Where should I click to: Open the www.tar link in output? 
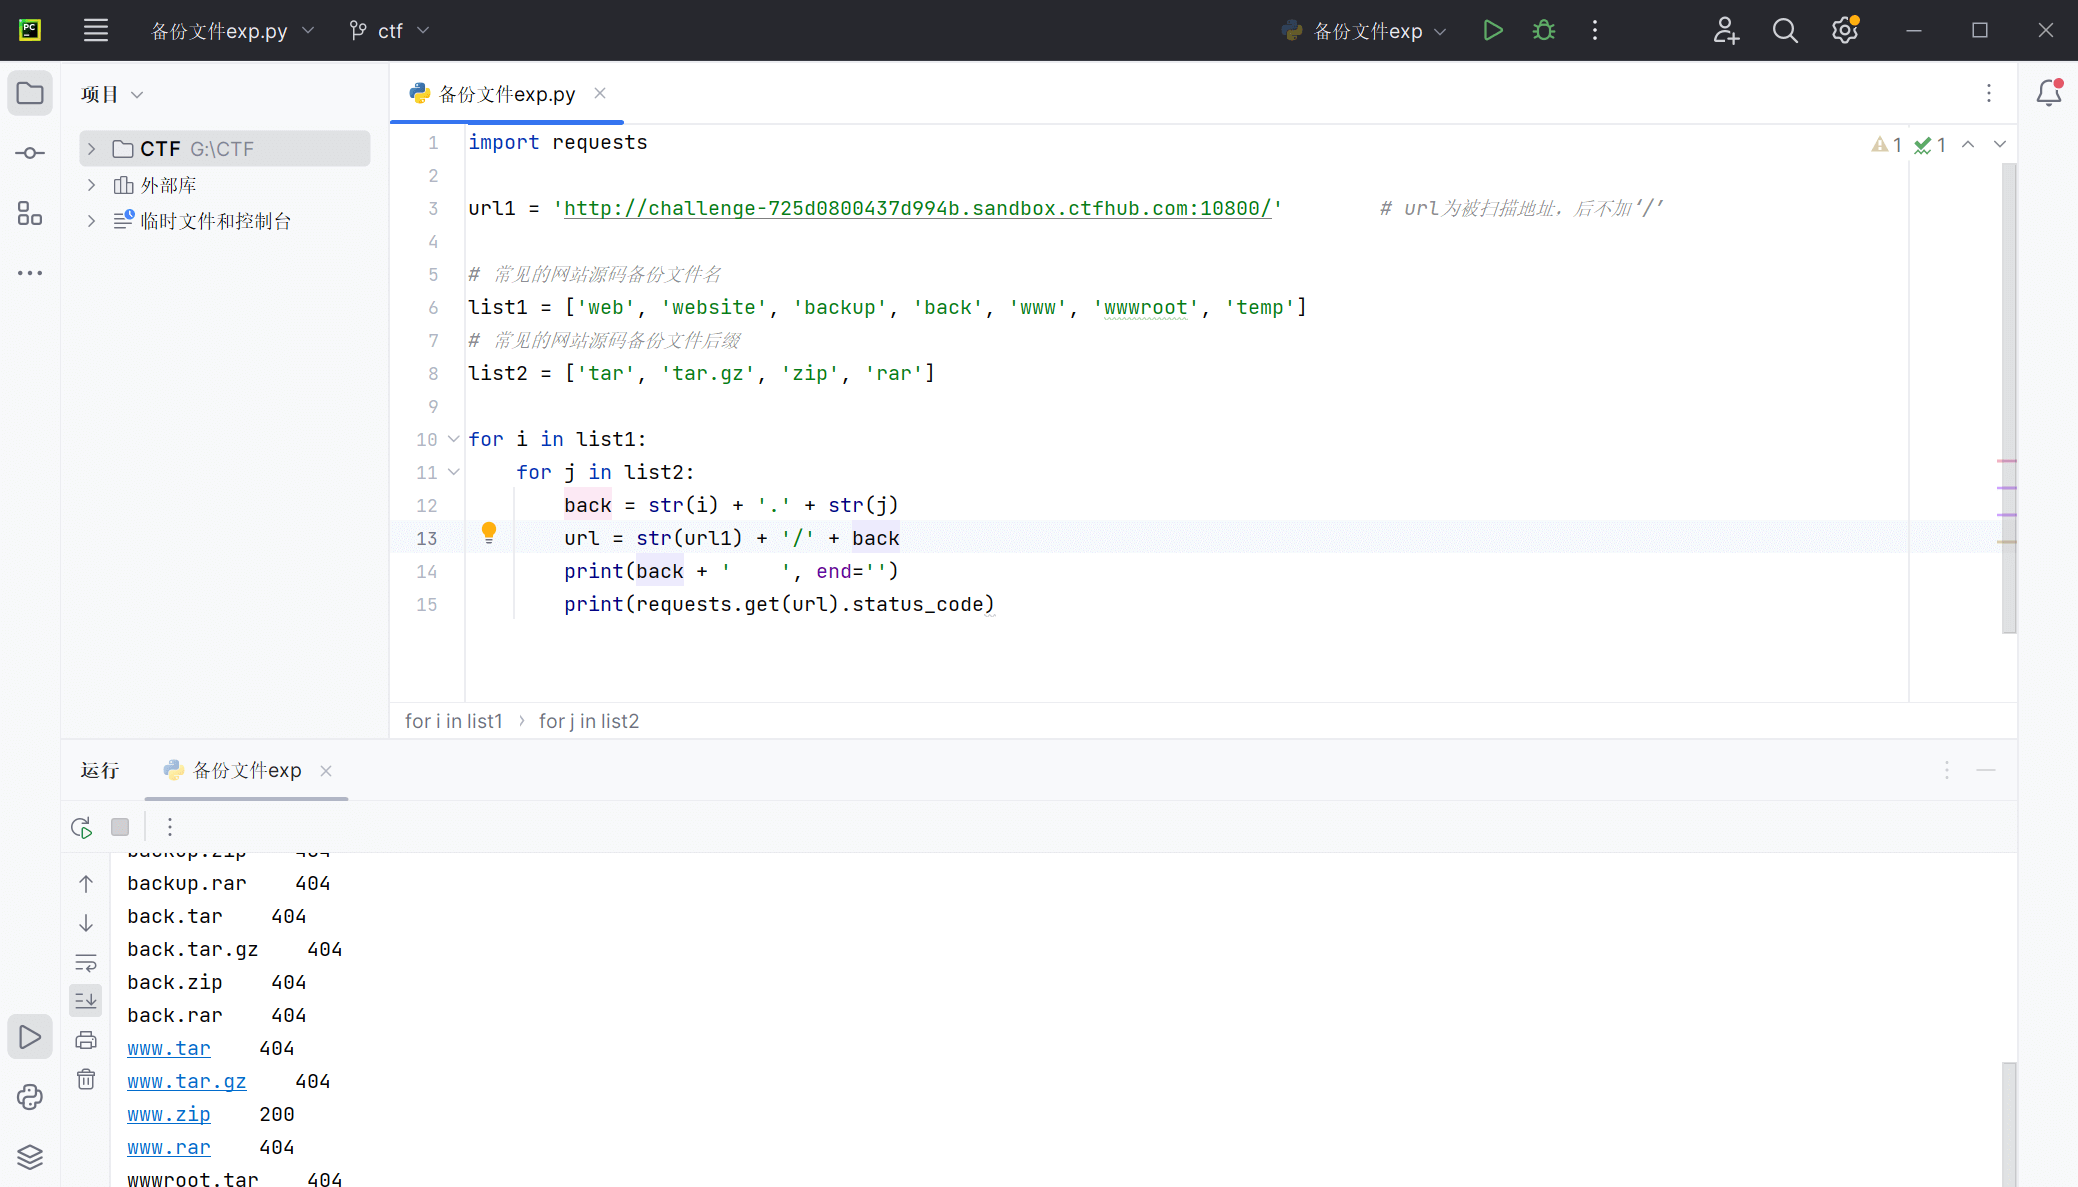click(x=169, y=1049)
